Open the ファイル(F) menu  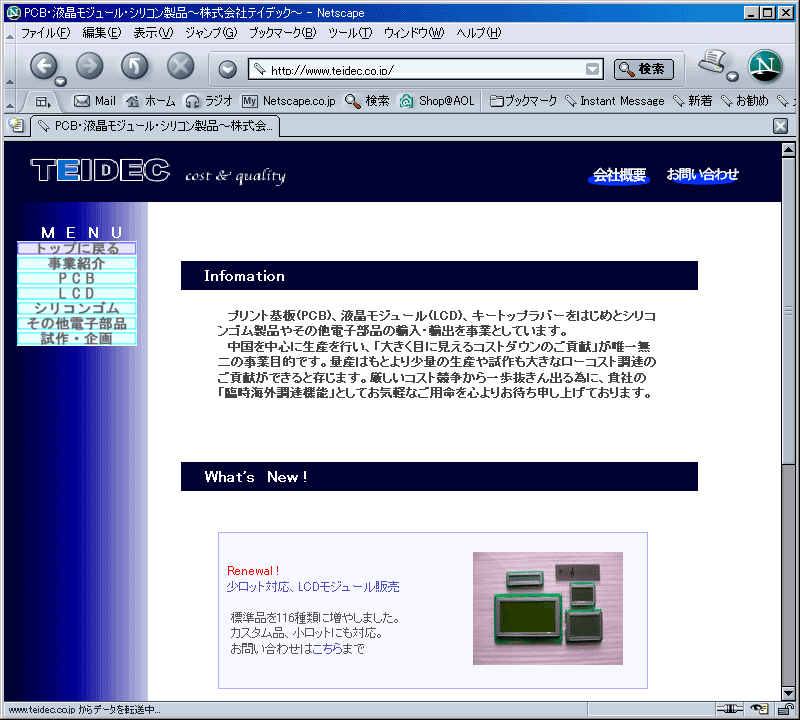click(x=45, y=33)
